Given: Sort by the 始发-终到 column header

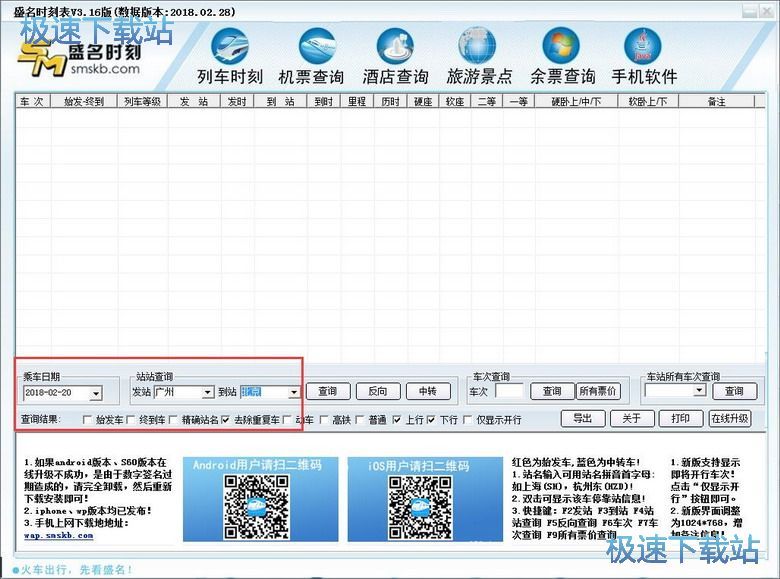Looking at the screenshot, I should [x=84, y=101].
